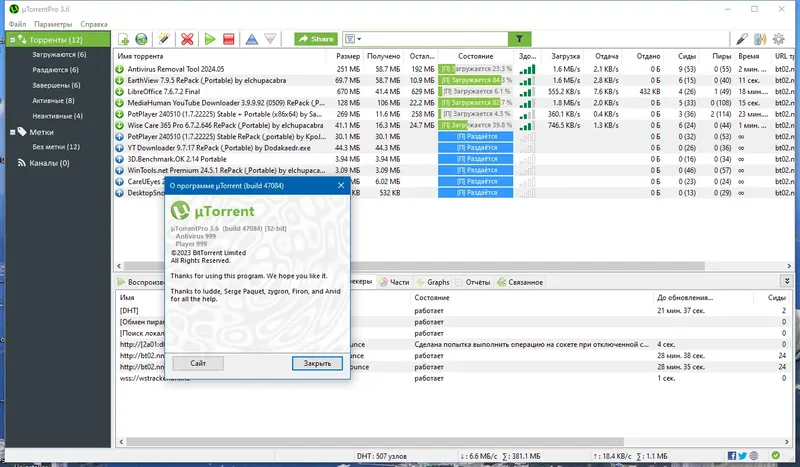Click the Twitter icon in status bar
The image size is (800, 467).
(742, 456)
